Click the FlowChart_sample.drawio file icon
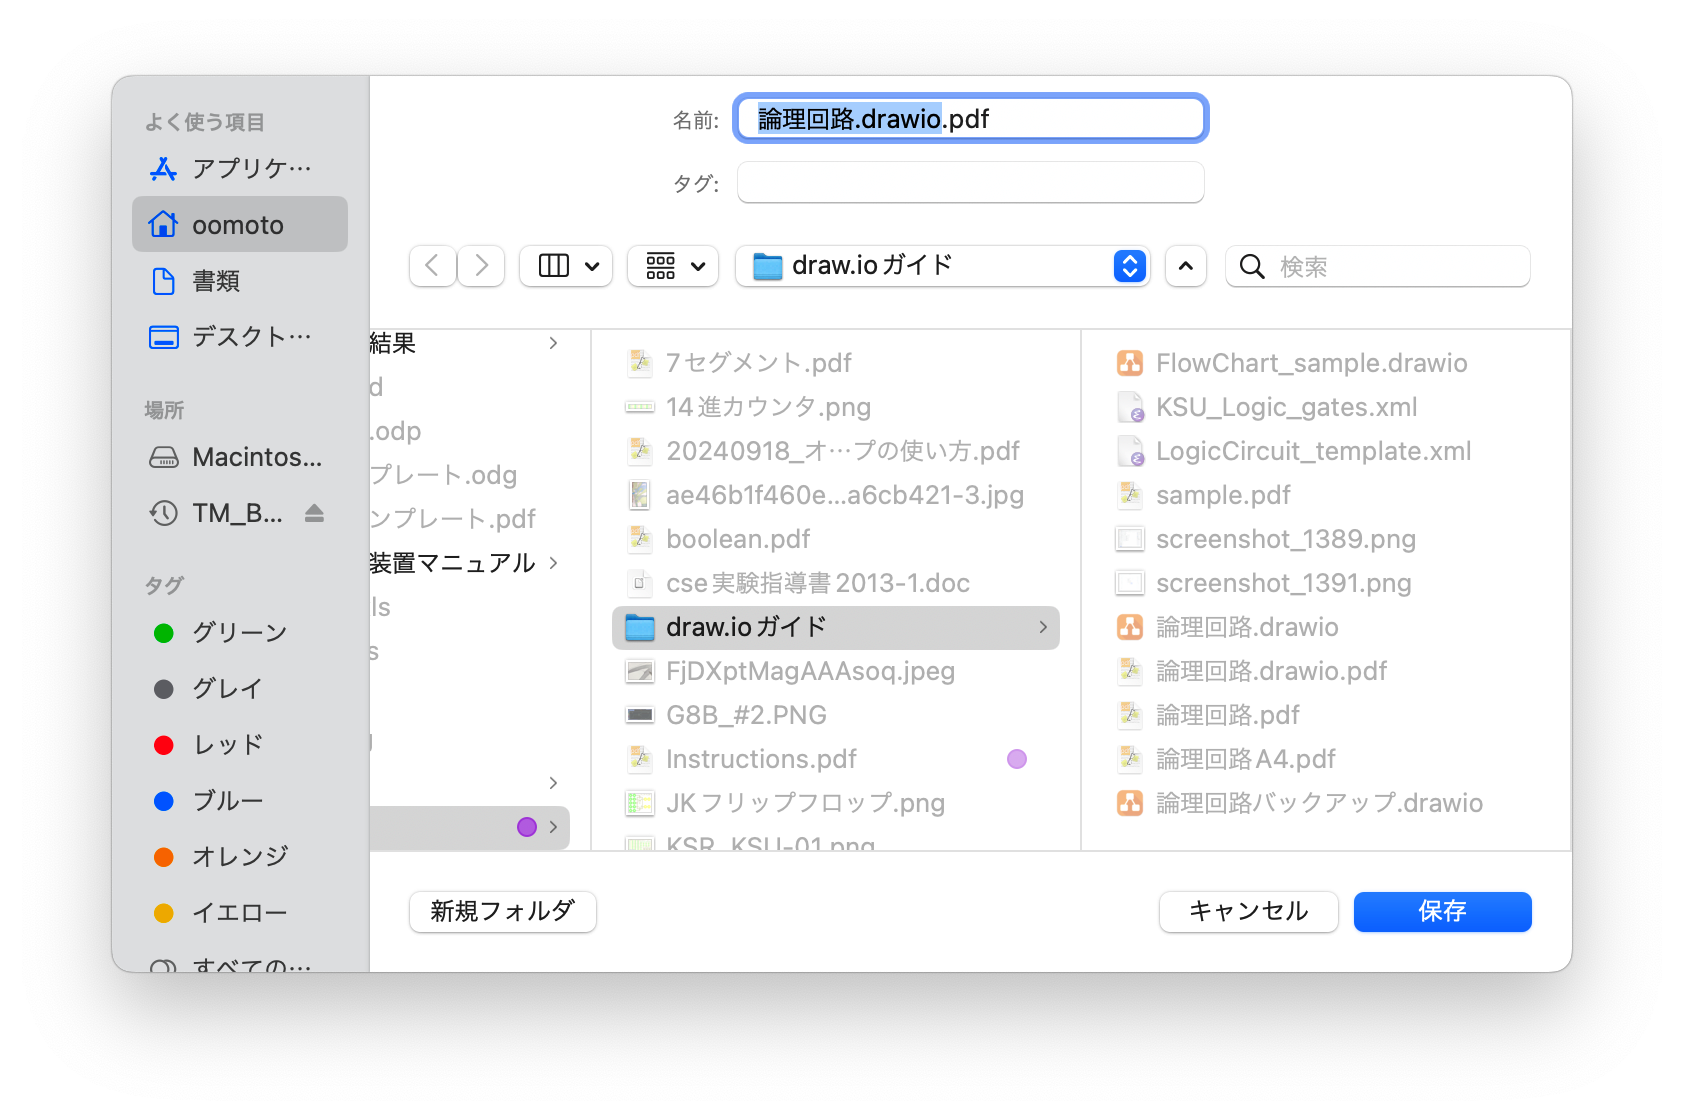This screenshot has width=1684, height=1120. [1130, 363]
